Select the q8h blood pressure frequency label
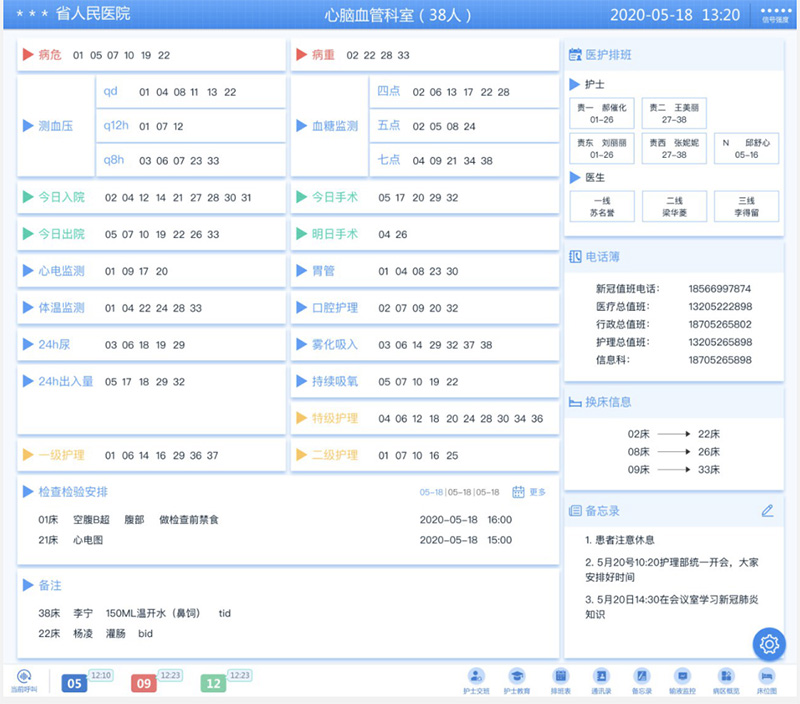800x704 pixels. click(x=113, y=160)
